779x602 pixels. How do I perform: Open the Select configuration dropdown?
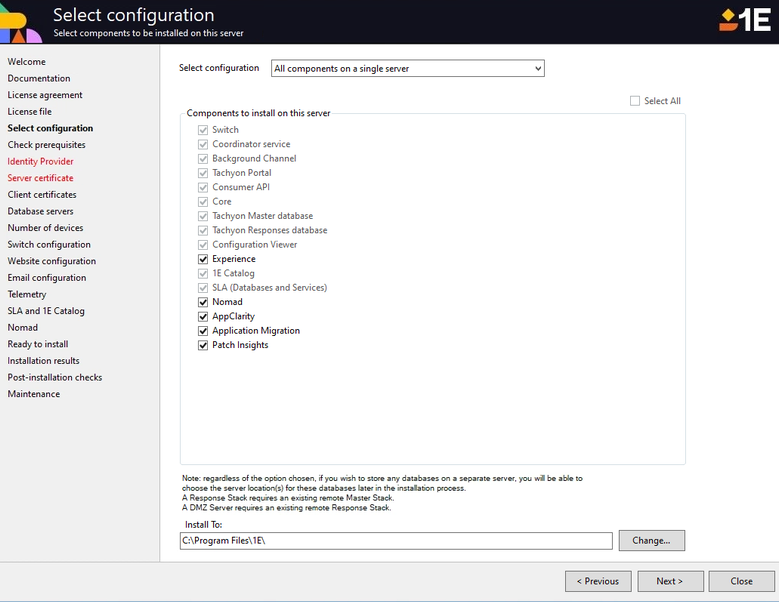point(408,68)
